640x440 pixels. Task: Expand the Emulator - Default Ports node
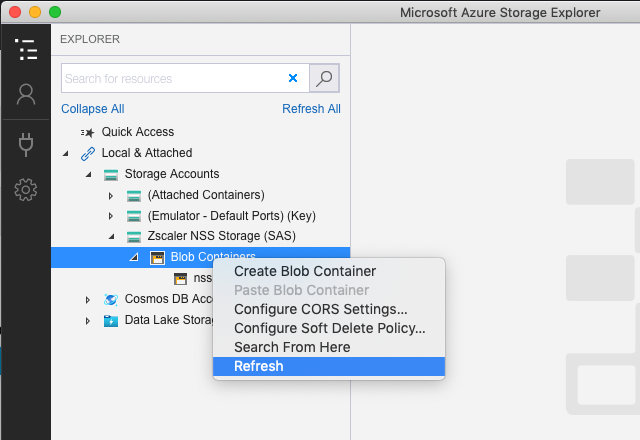pos(111,216)
